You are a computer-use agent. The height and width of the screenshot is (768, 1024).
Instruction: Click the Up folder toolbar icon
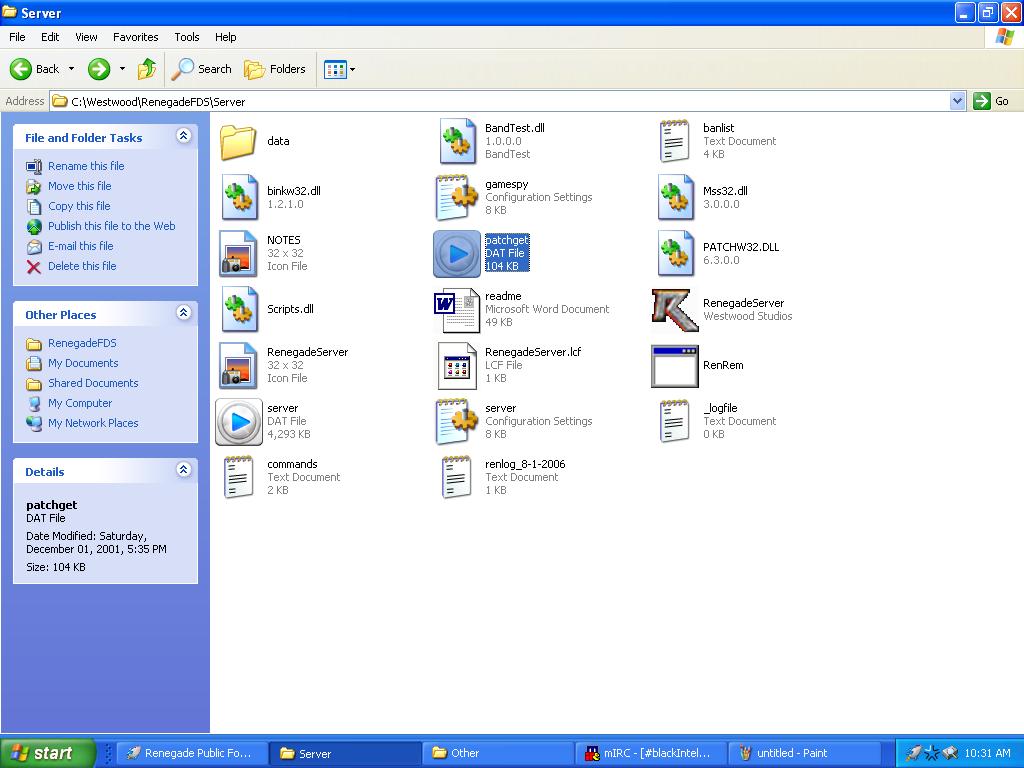coord(147,69)
